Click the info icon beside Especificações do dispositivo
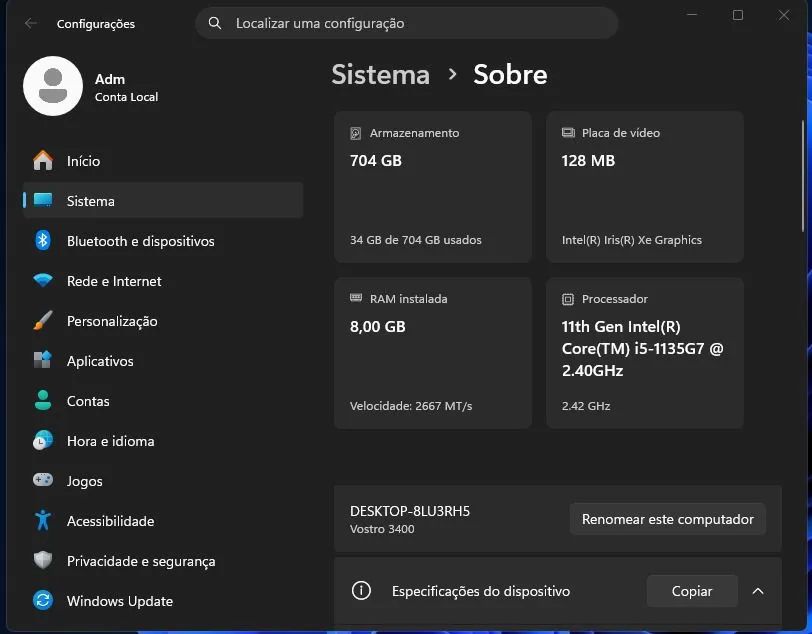Screen dimensions: 812x634 coord(361,590)
